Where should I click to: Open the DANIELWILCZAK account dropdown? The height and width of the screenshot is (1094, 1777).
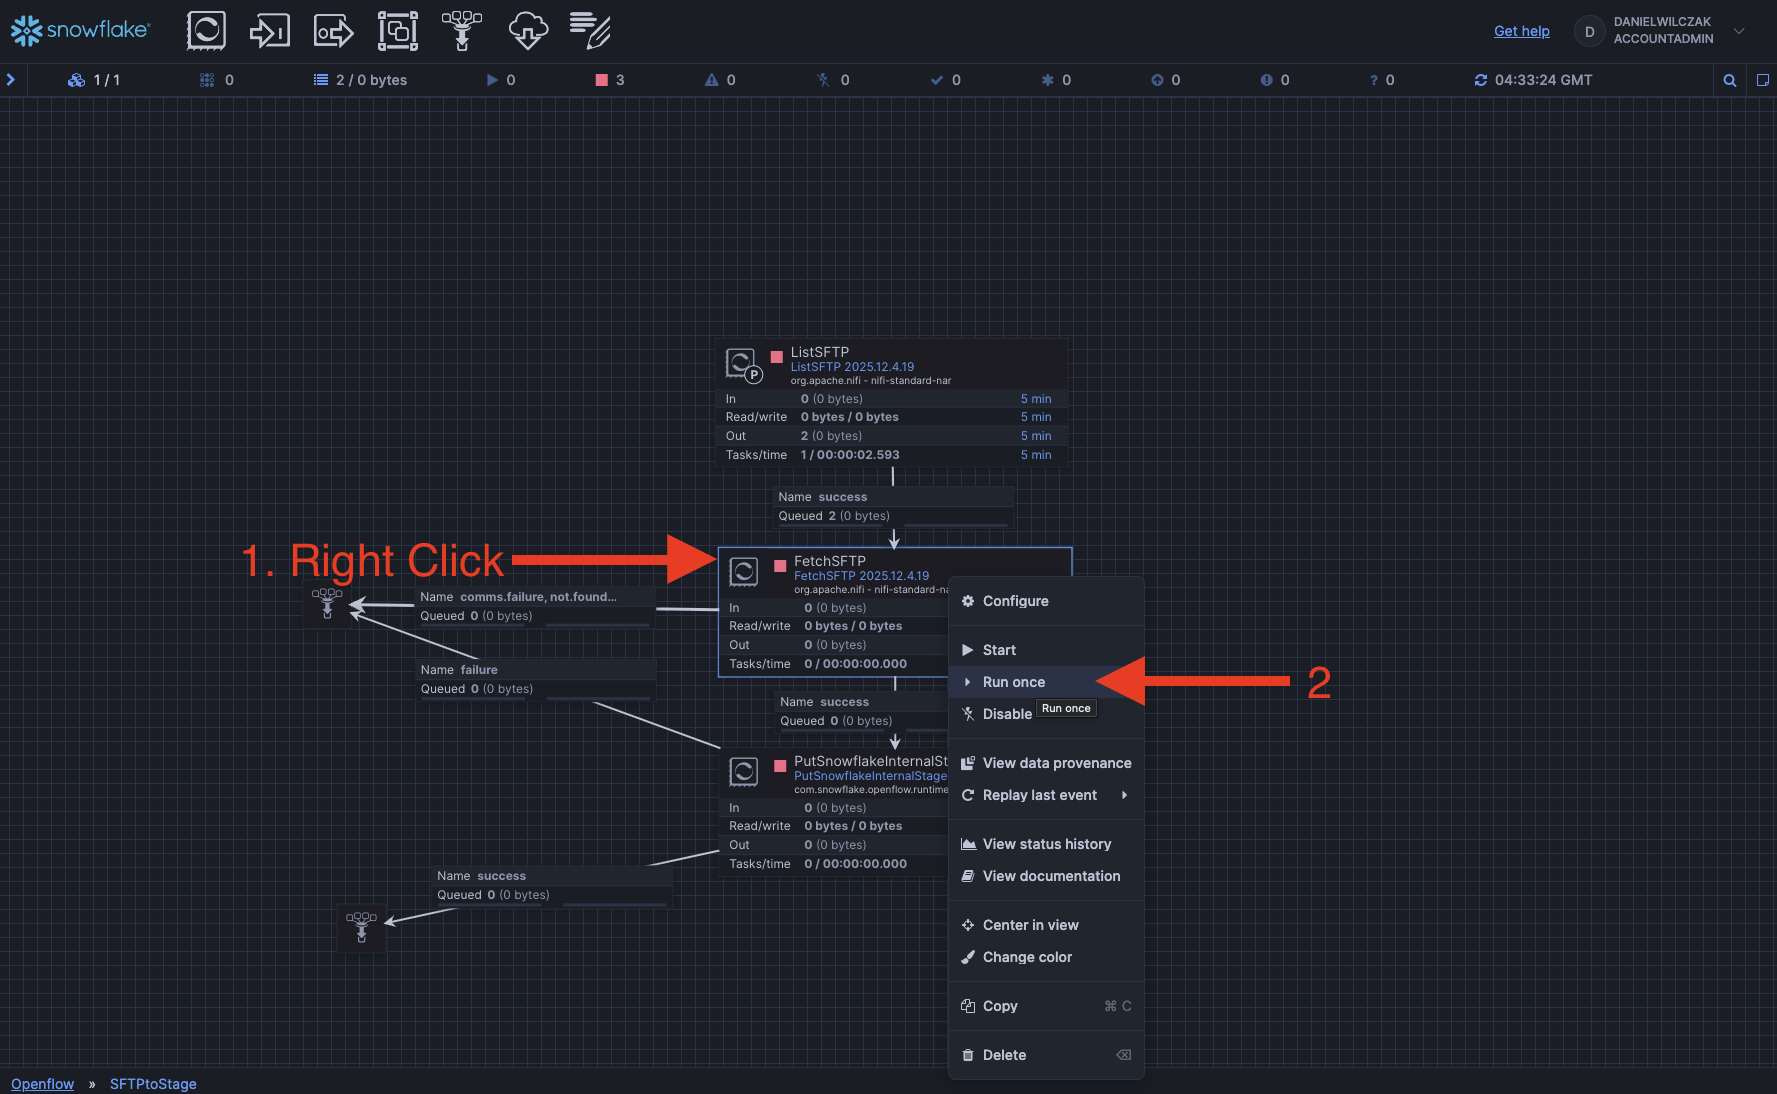tap(1739, 31)
